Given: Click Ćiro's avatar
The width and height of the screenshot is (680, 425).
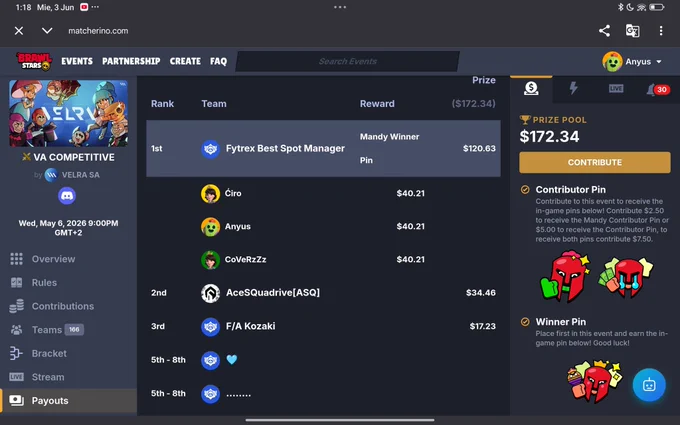Looking at the screenshot, I should tap(210, 193).
